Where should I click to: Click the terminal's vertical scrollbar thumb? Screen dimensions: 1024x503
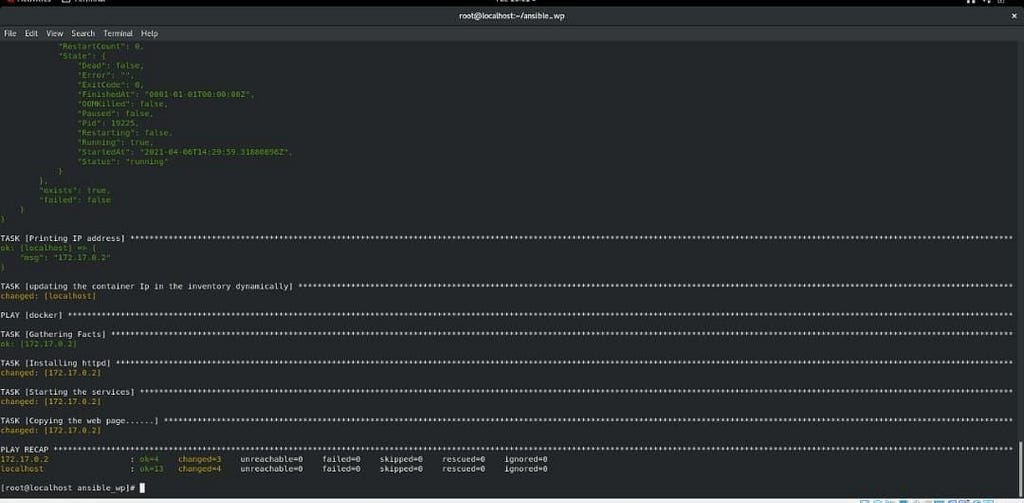point(1021,468)
